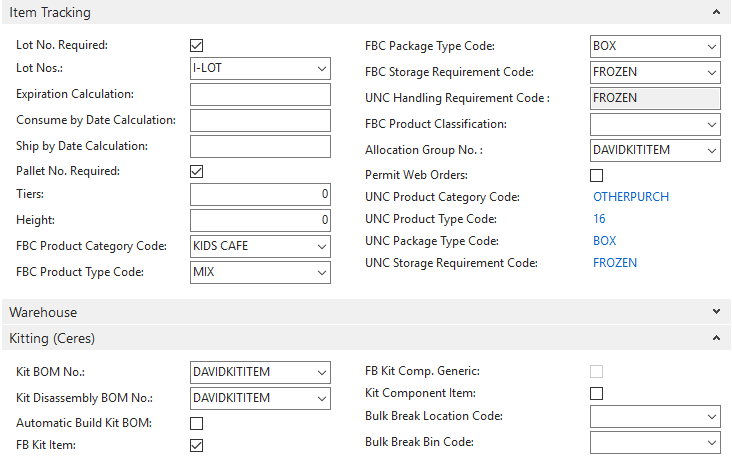Check Automatic Build Kit BOM
The image size is (732, 472).
point(197,423)
